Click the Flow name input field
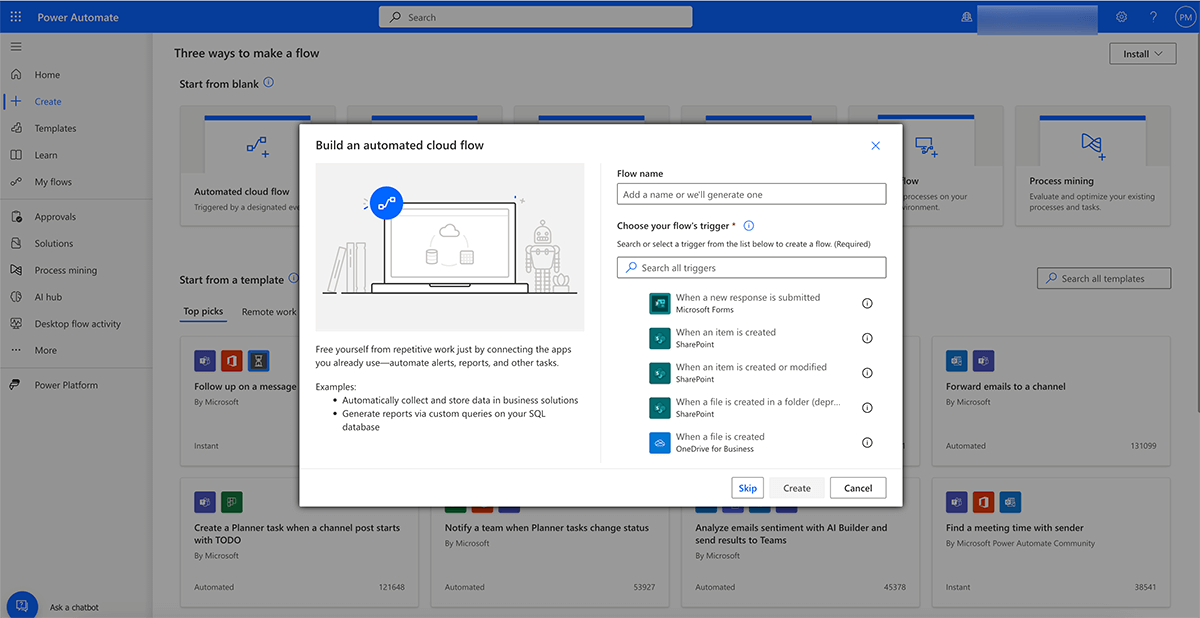 [751, 194]
